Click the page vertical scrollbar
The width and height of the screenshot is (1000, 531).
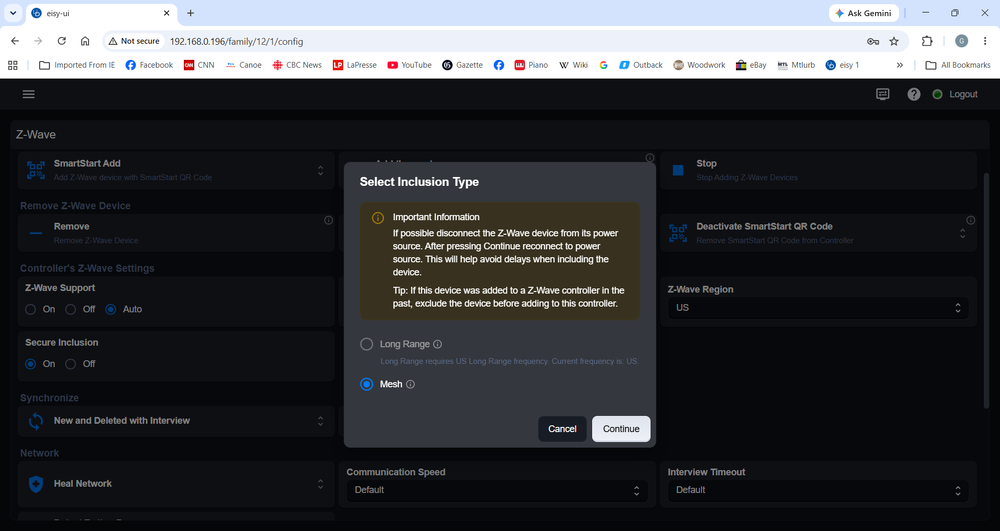(x=987, y=290)
